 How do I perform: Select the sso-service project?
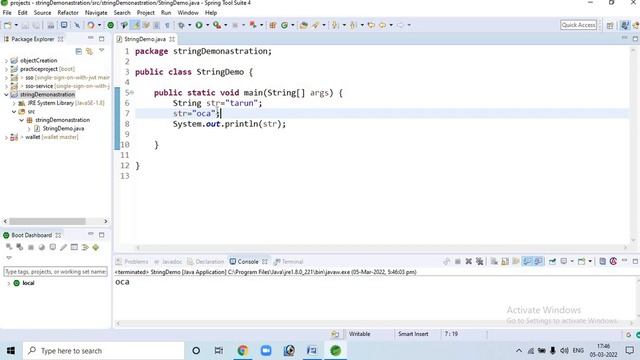39,86
